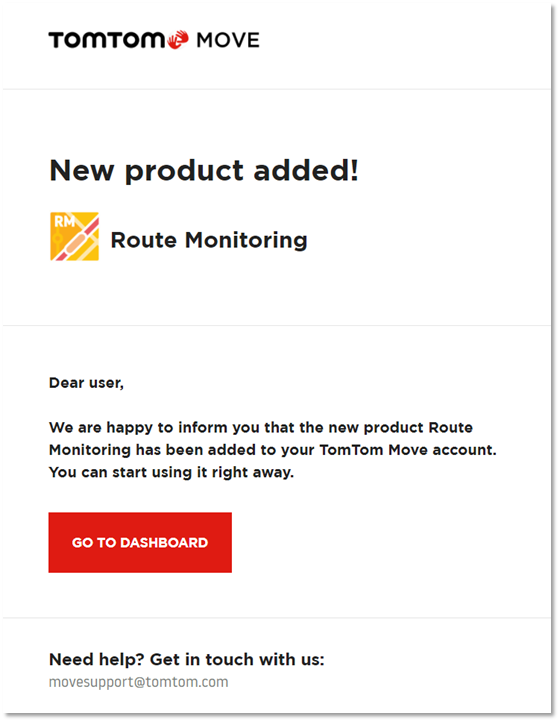The image size is (560, 722).
Task: Click the line mentioning TomTom Move account
Action: coord(273,450)
